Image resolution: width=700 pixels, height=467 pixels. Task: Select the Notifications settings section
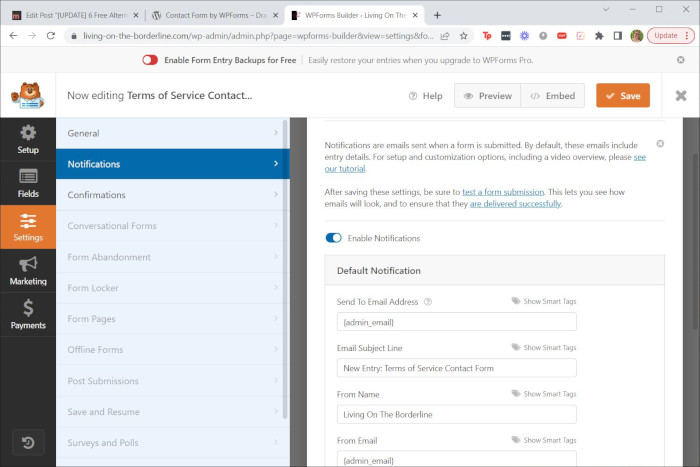pos(173,164)
